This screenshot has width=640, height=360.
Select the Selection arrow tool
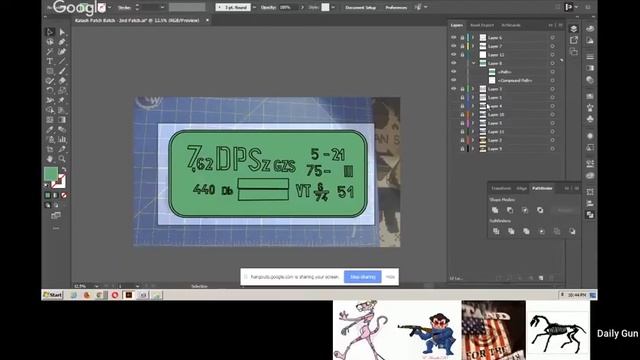50,32
